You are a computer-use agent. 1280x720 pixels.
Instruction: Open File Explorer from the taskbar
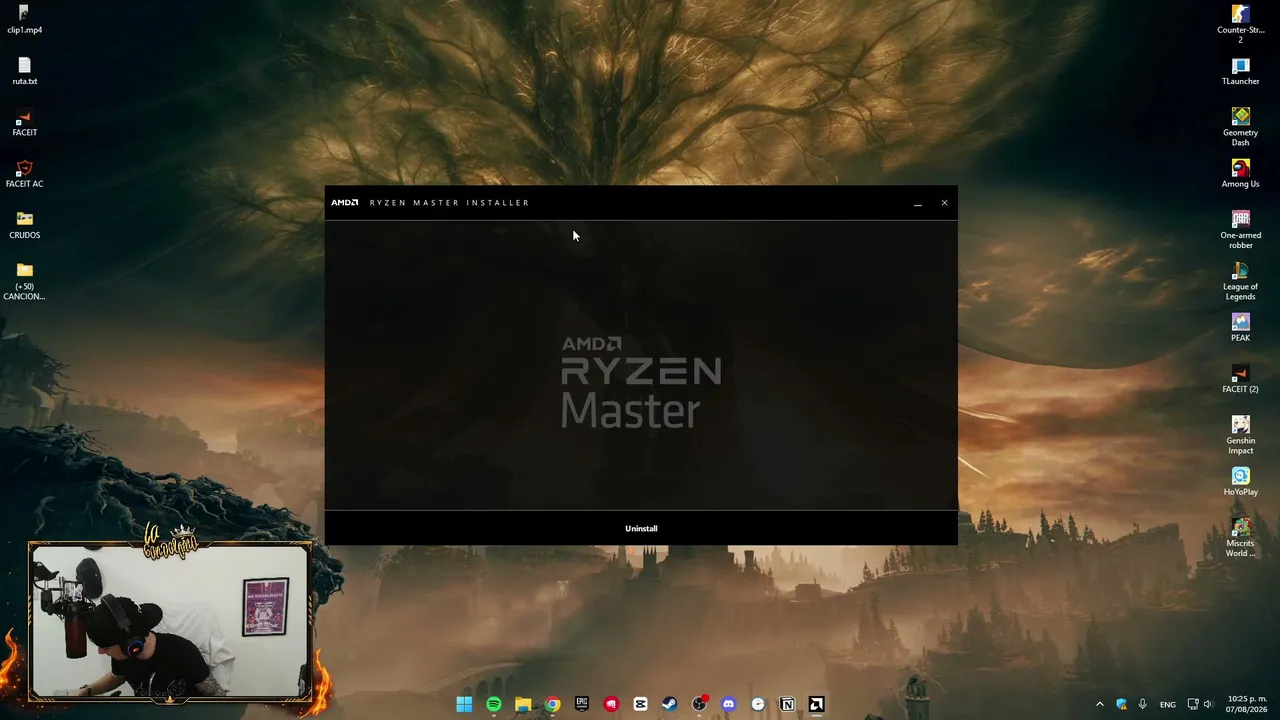tap(523, 704)
